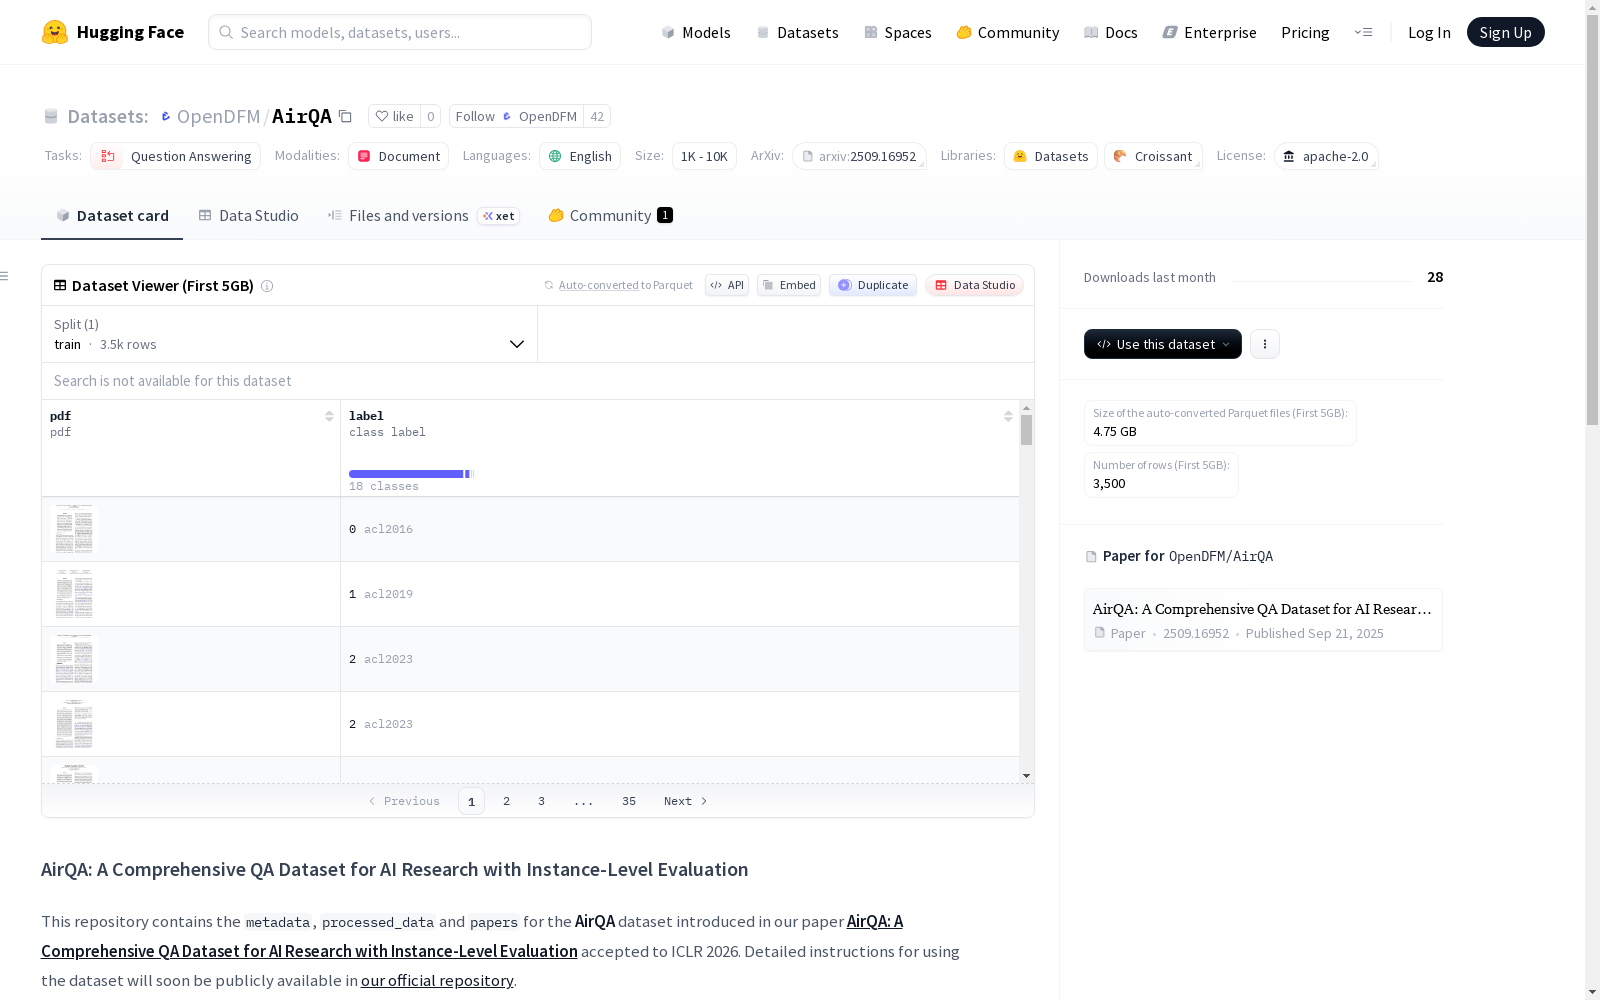Click the label class distribution bar
The height and width of the screenshot is (1000, 1600).
(x=411, y=474)
